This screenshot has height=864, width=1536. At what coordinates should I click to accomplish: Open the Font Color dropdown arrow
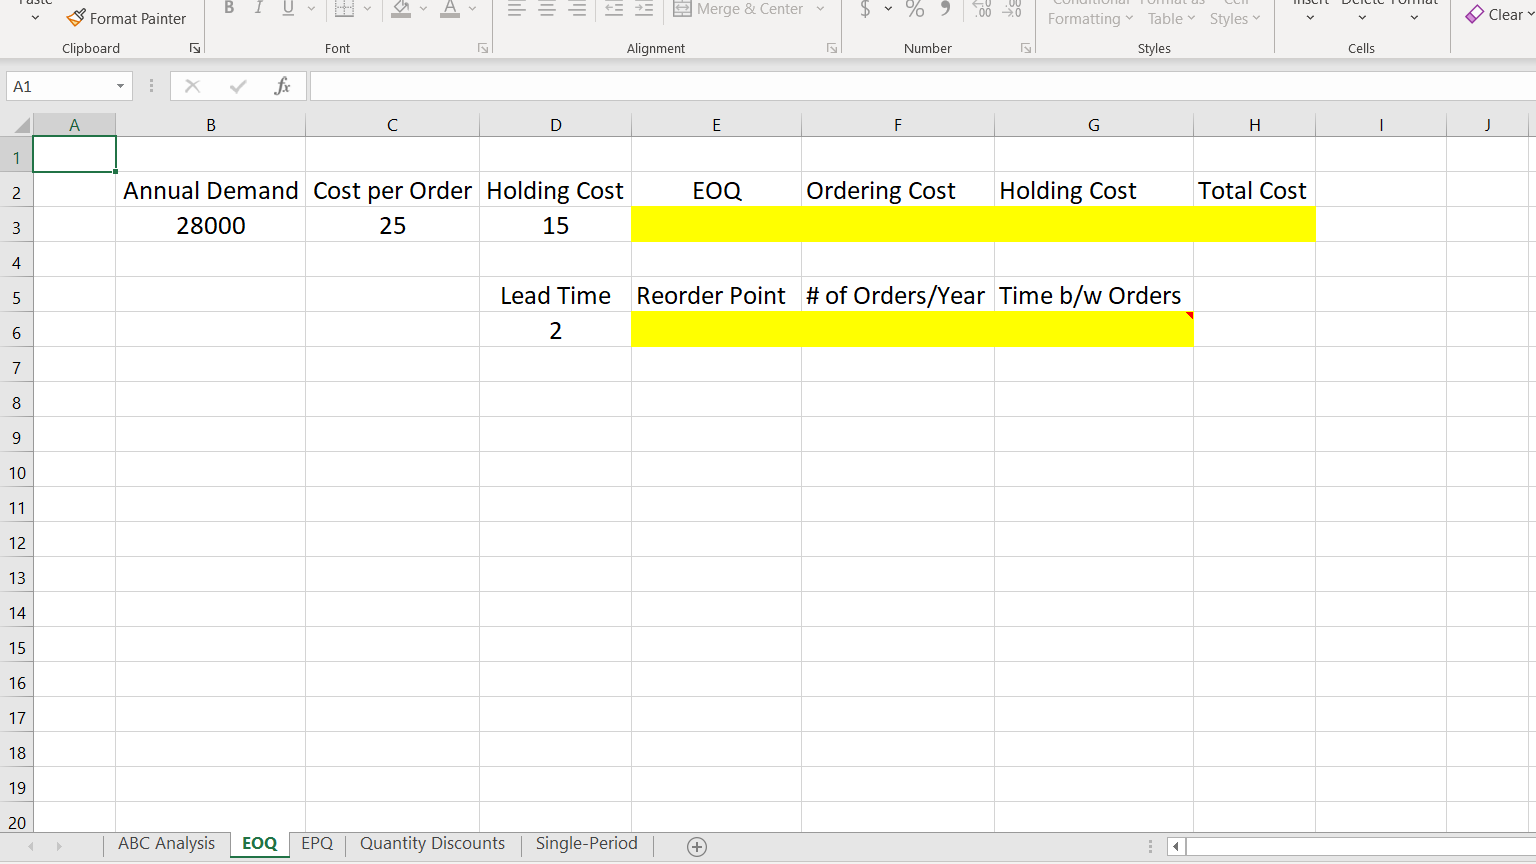click(471, 11)
